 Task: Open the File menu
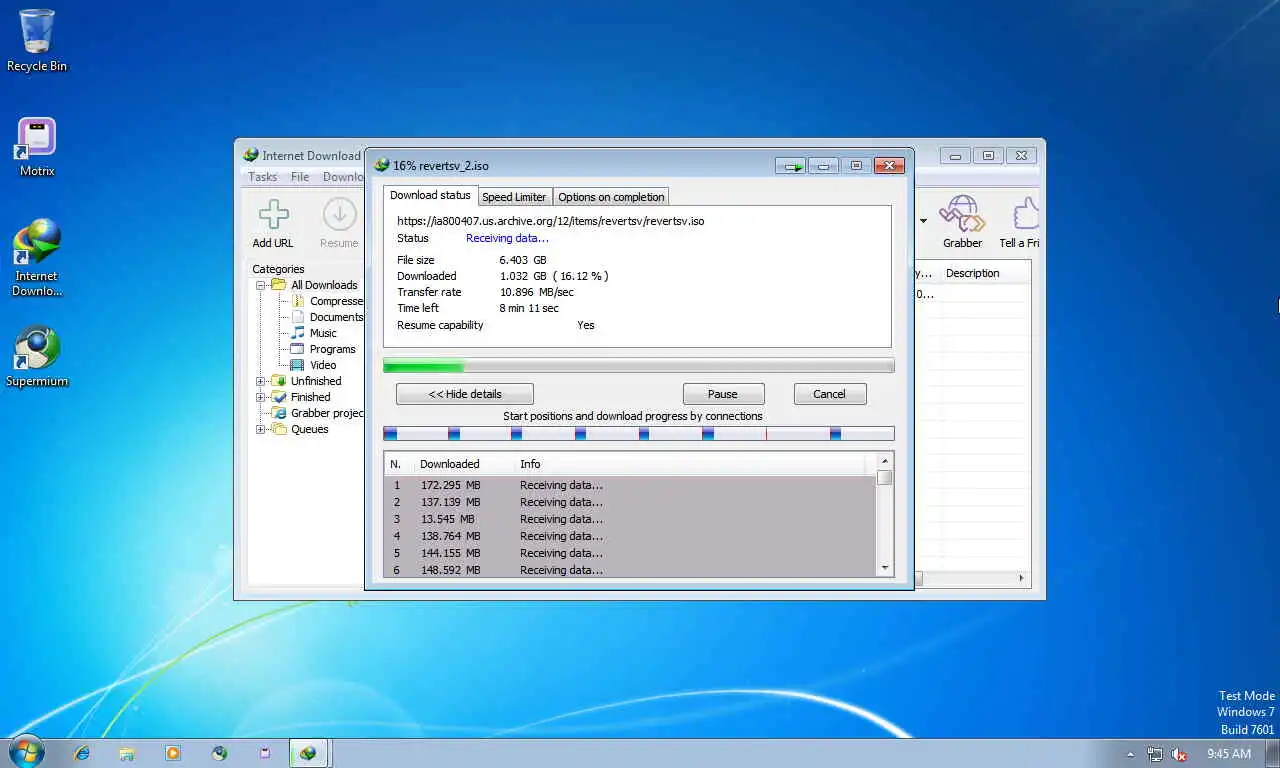[x=300, y=177]
